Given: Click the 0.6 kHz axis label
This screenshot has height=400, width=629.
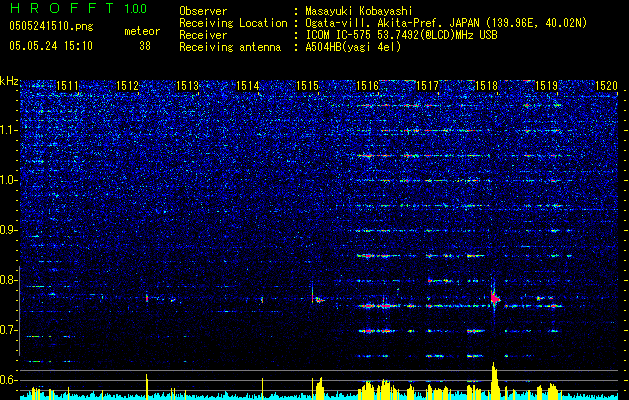Looking at the screenshot, I should 9,380.
